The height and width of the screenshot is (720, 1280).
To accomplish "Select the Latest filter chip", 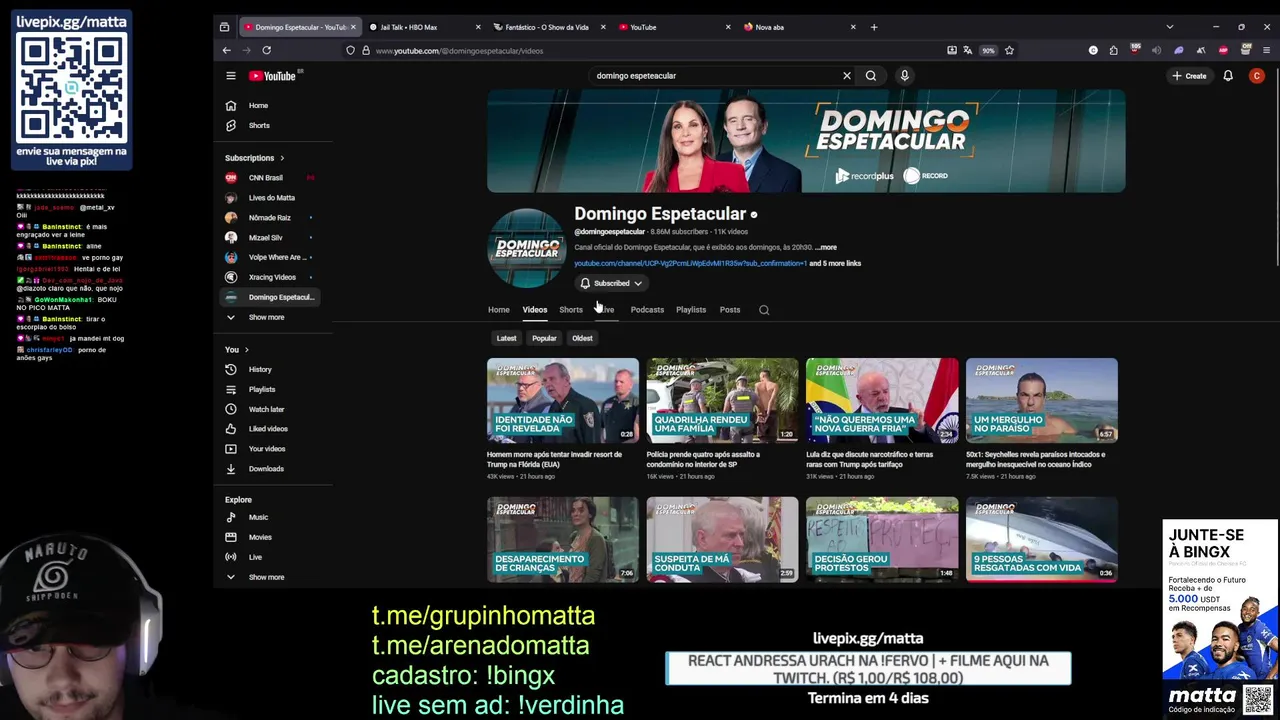I will coord(507,338).
